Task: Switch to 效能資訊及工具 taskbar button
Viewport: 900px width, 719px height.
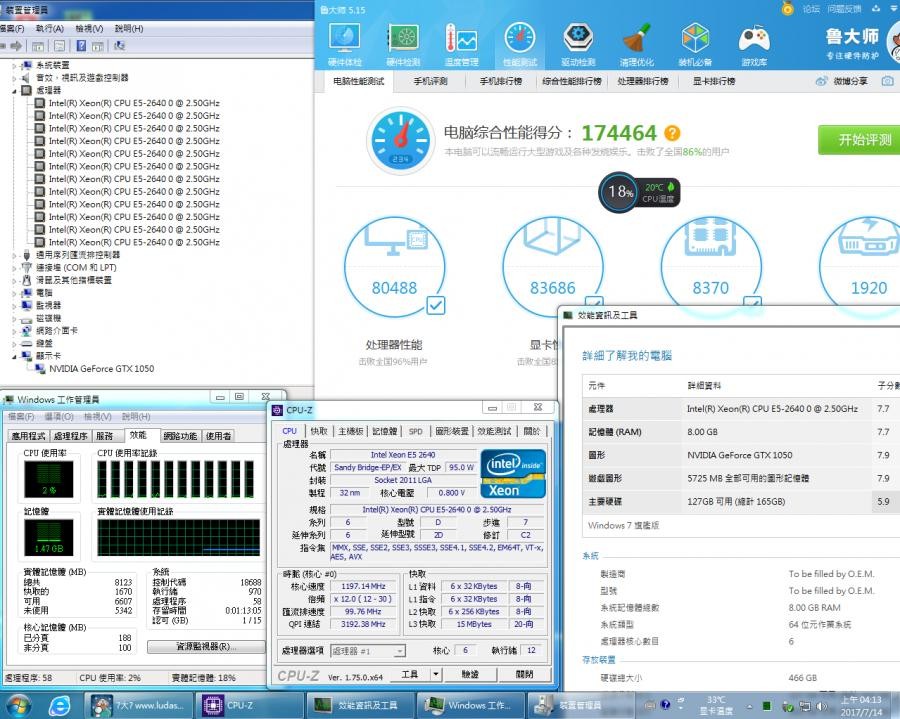Action: [359, 705]
